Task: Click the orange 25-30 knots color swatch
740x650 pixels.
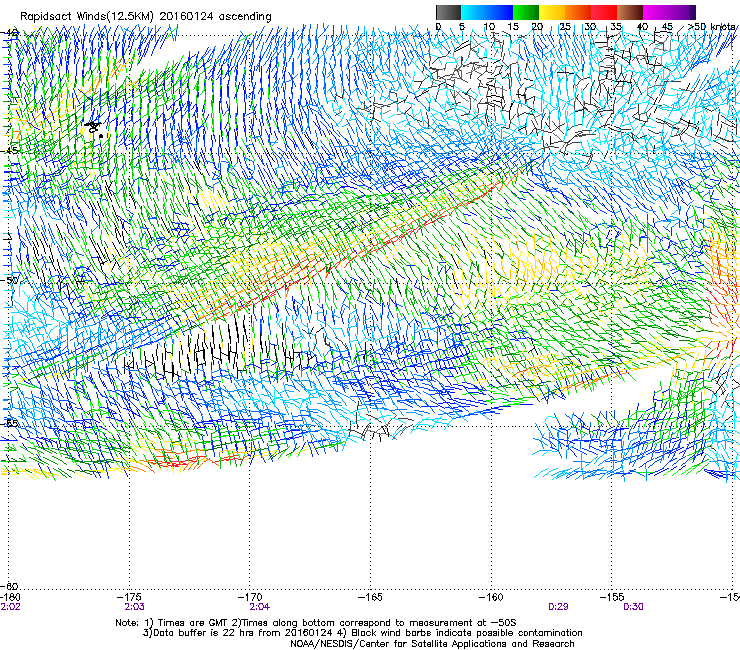Action: [578, 12]
